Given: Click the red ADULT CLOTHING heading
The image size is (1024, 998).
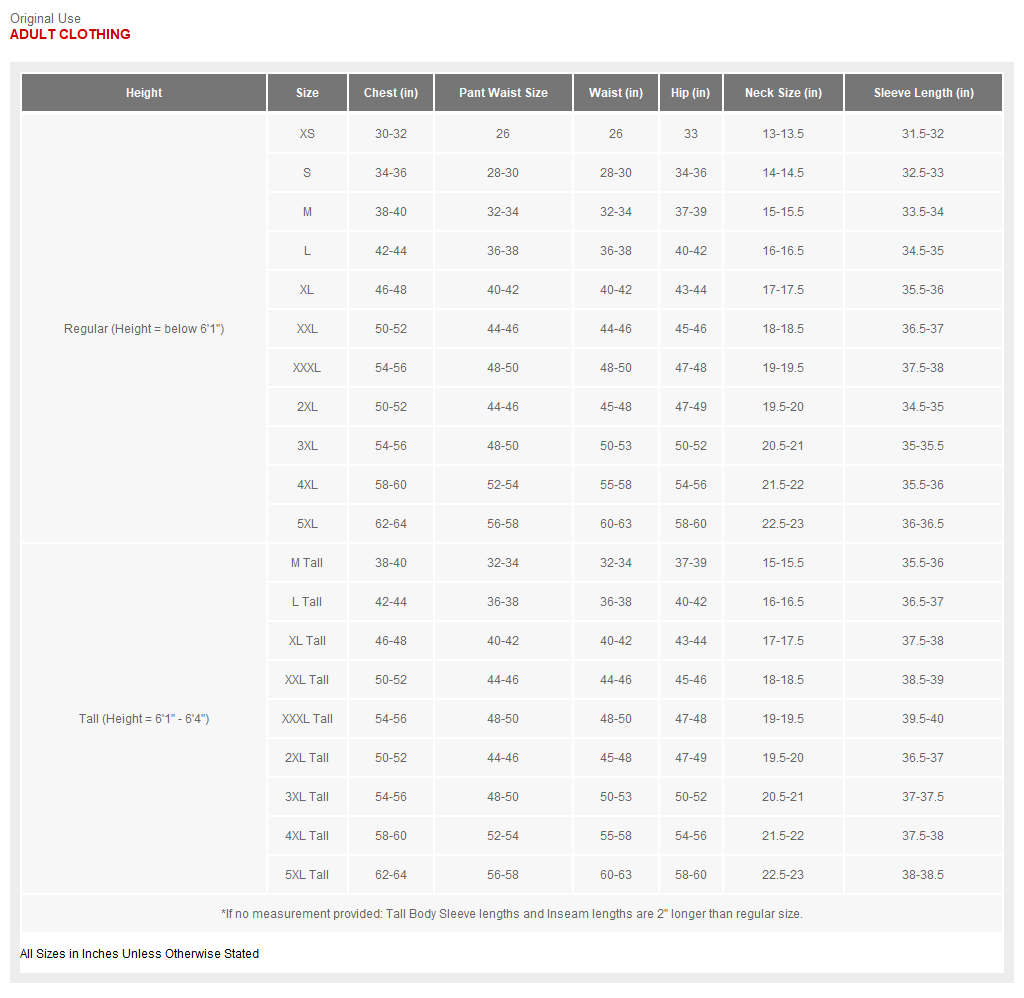Looking at the screenshot, I should coord(70,34).
